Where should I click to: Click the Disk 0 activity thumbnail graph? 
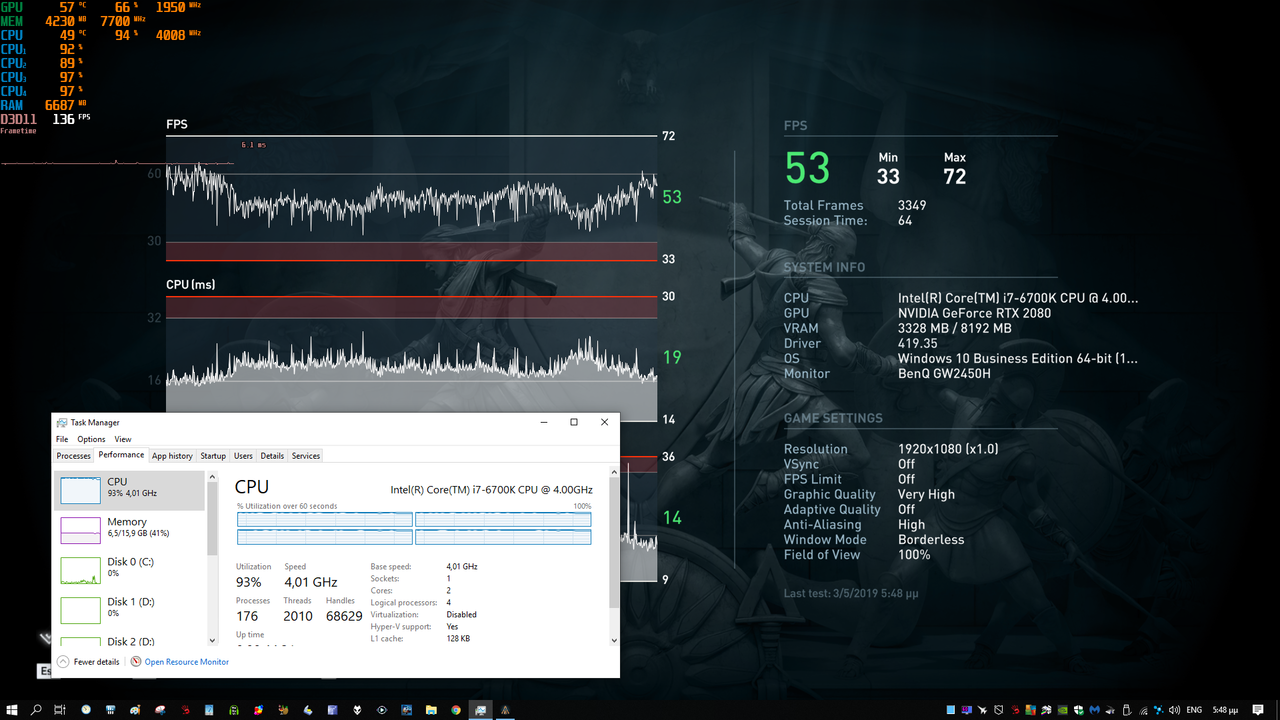tap(80, 570)
